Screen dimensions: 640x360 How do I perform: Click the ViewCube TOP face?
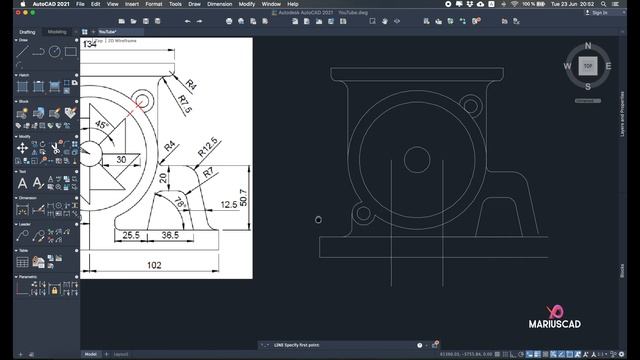(588, 66)
